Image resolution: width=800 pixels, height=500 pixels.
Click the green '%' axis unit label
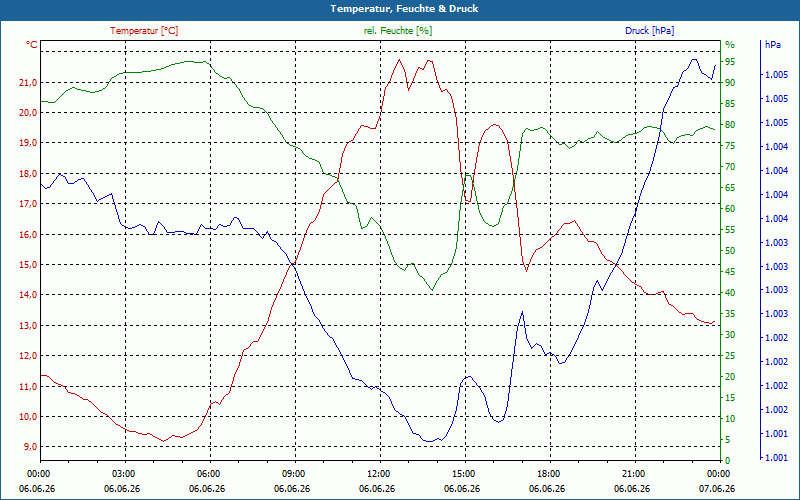coord(730,45)
